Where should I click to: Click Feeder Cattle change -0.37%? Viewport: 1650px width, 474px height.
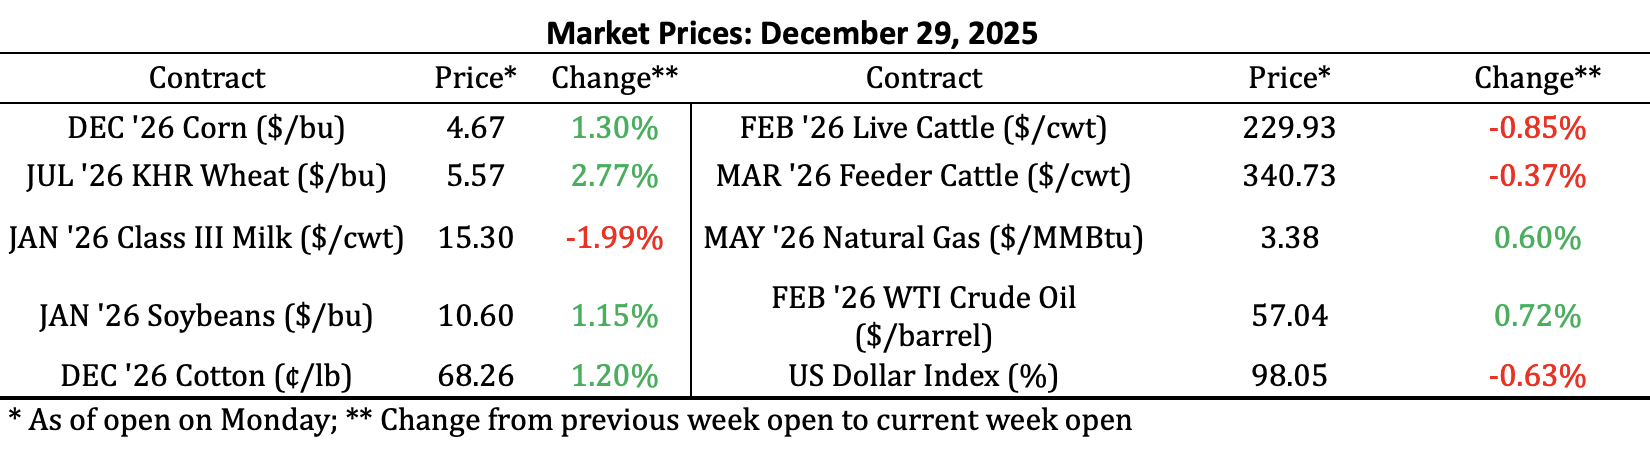1537,176
